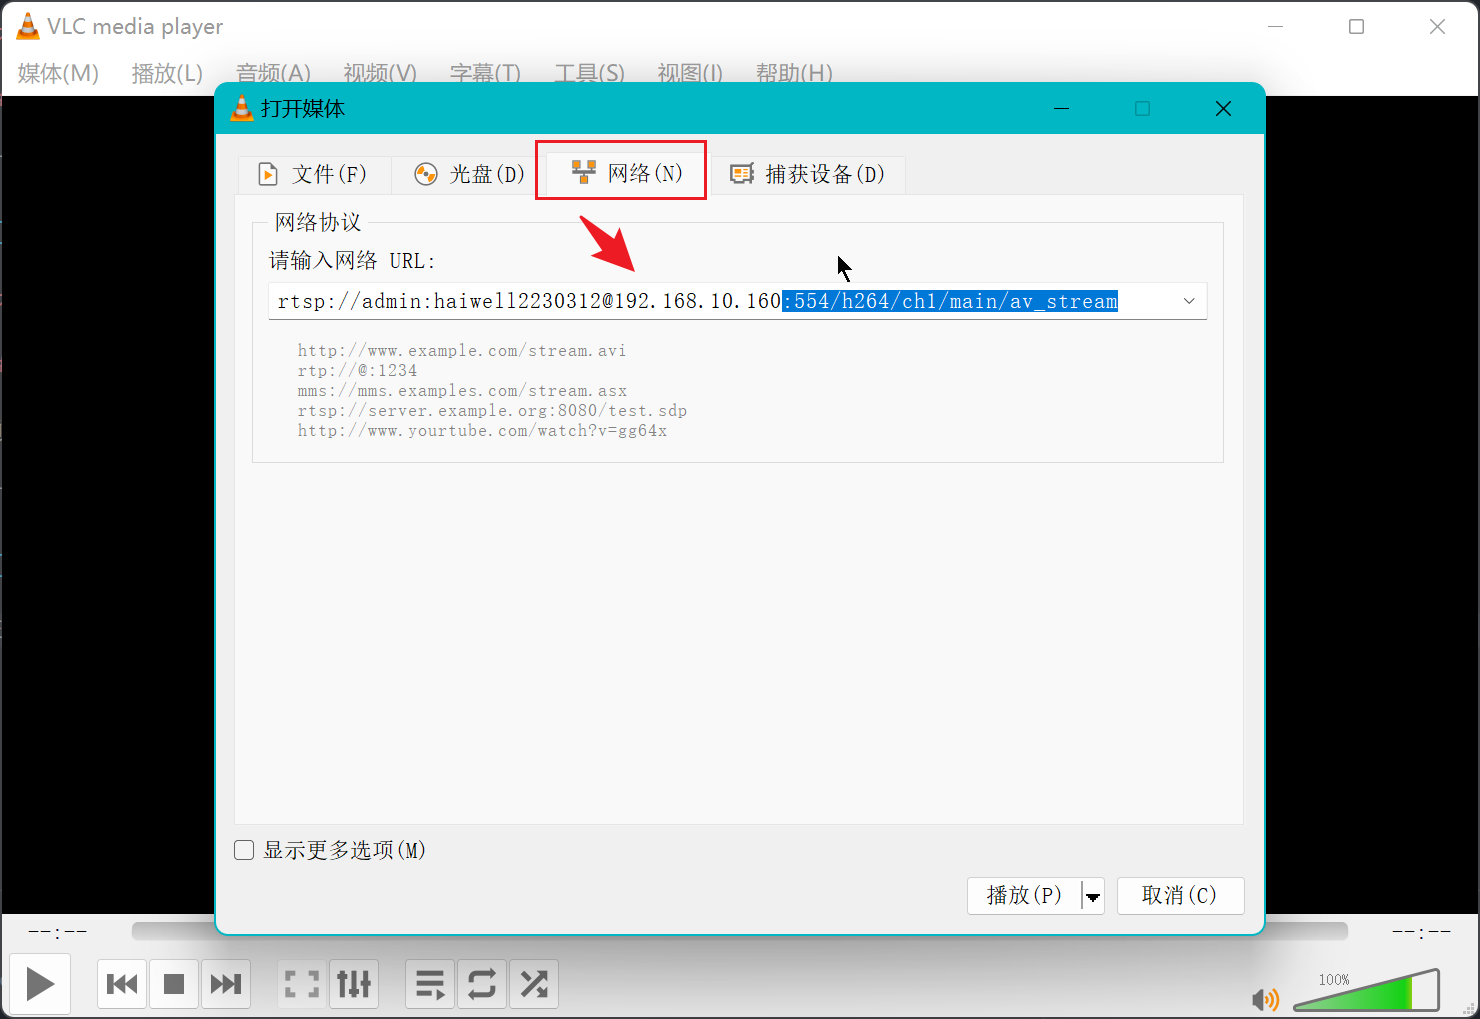Minimize the VLC main window
Viewport: 1480px width, 1019px height.
tap(1276, 27)
